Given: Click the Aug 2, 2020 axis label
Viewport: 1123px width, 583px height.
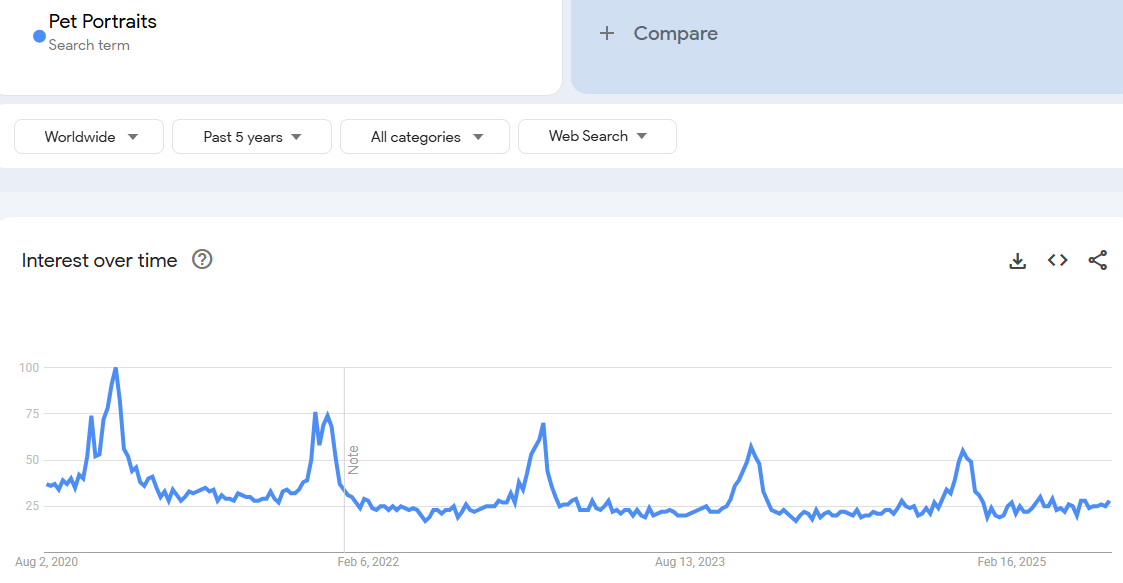Looking at the screenshot, I should 47,562.
